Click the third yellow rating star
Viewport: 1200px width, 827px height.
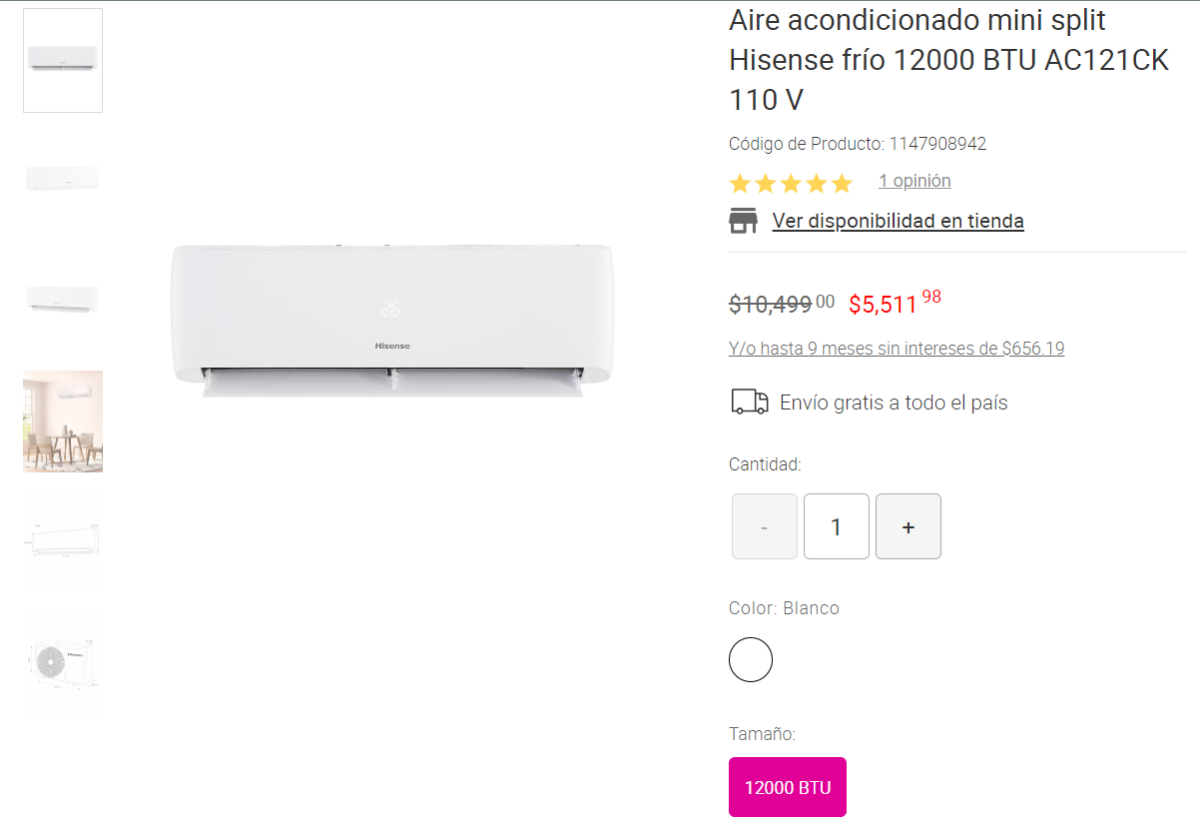coord(791,183)
